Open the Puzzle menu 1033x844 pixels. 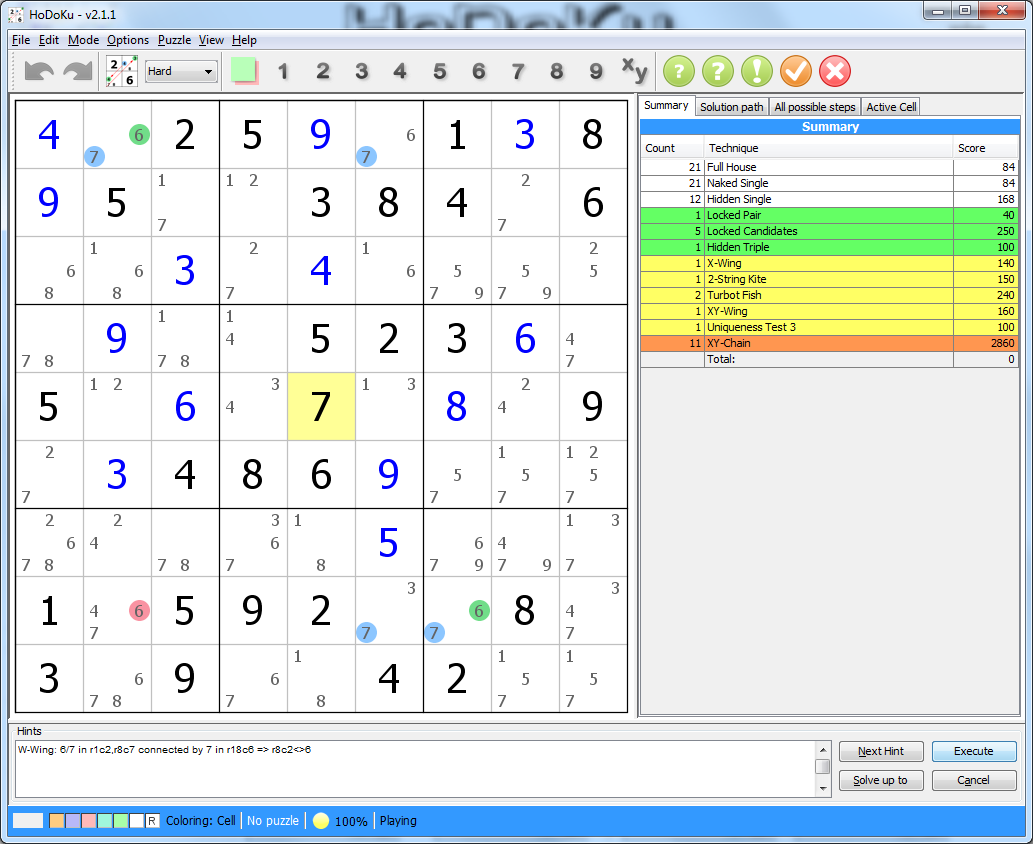pos(174,40)
